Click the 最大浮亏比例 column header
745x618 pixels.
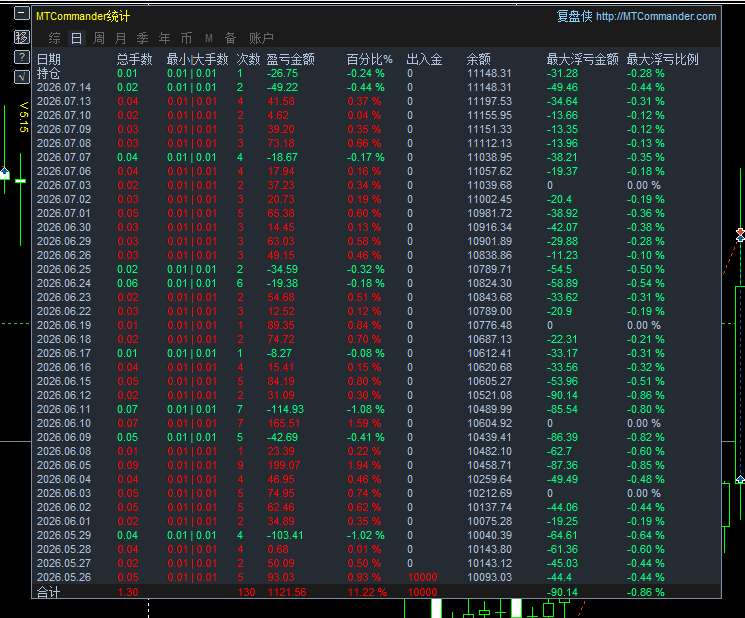(x=662, y=59)
